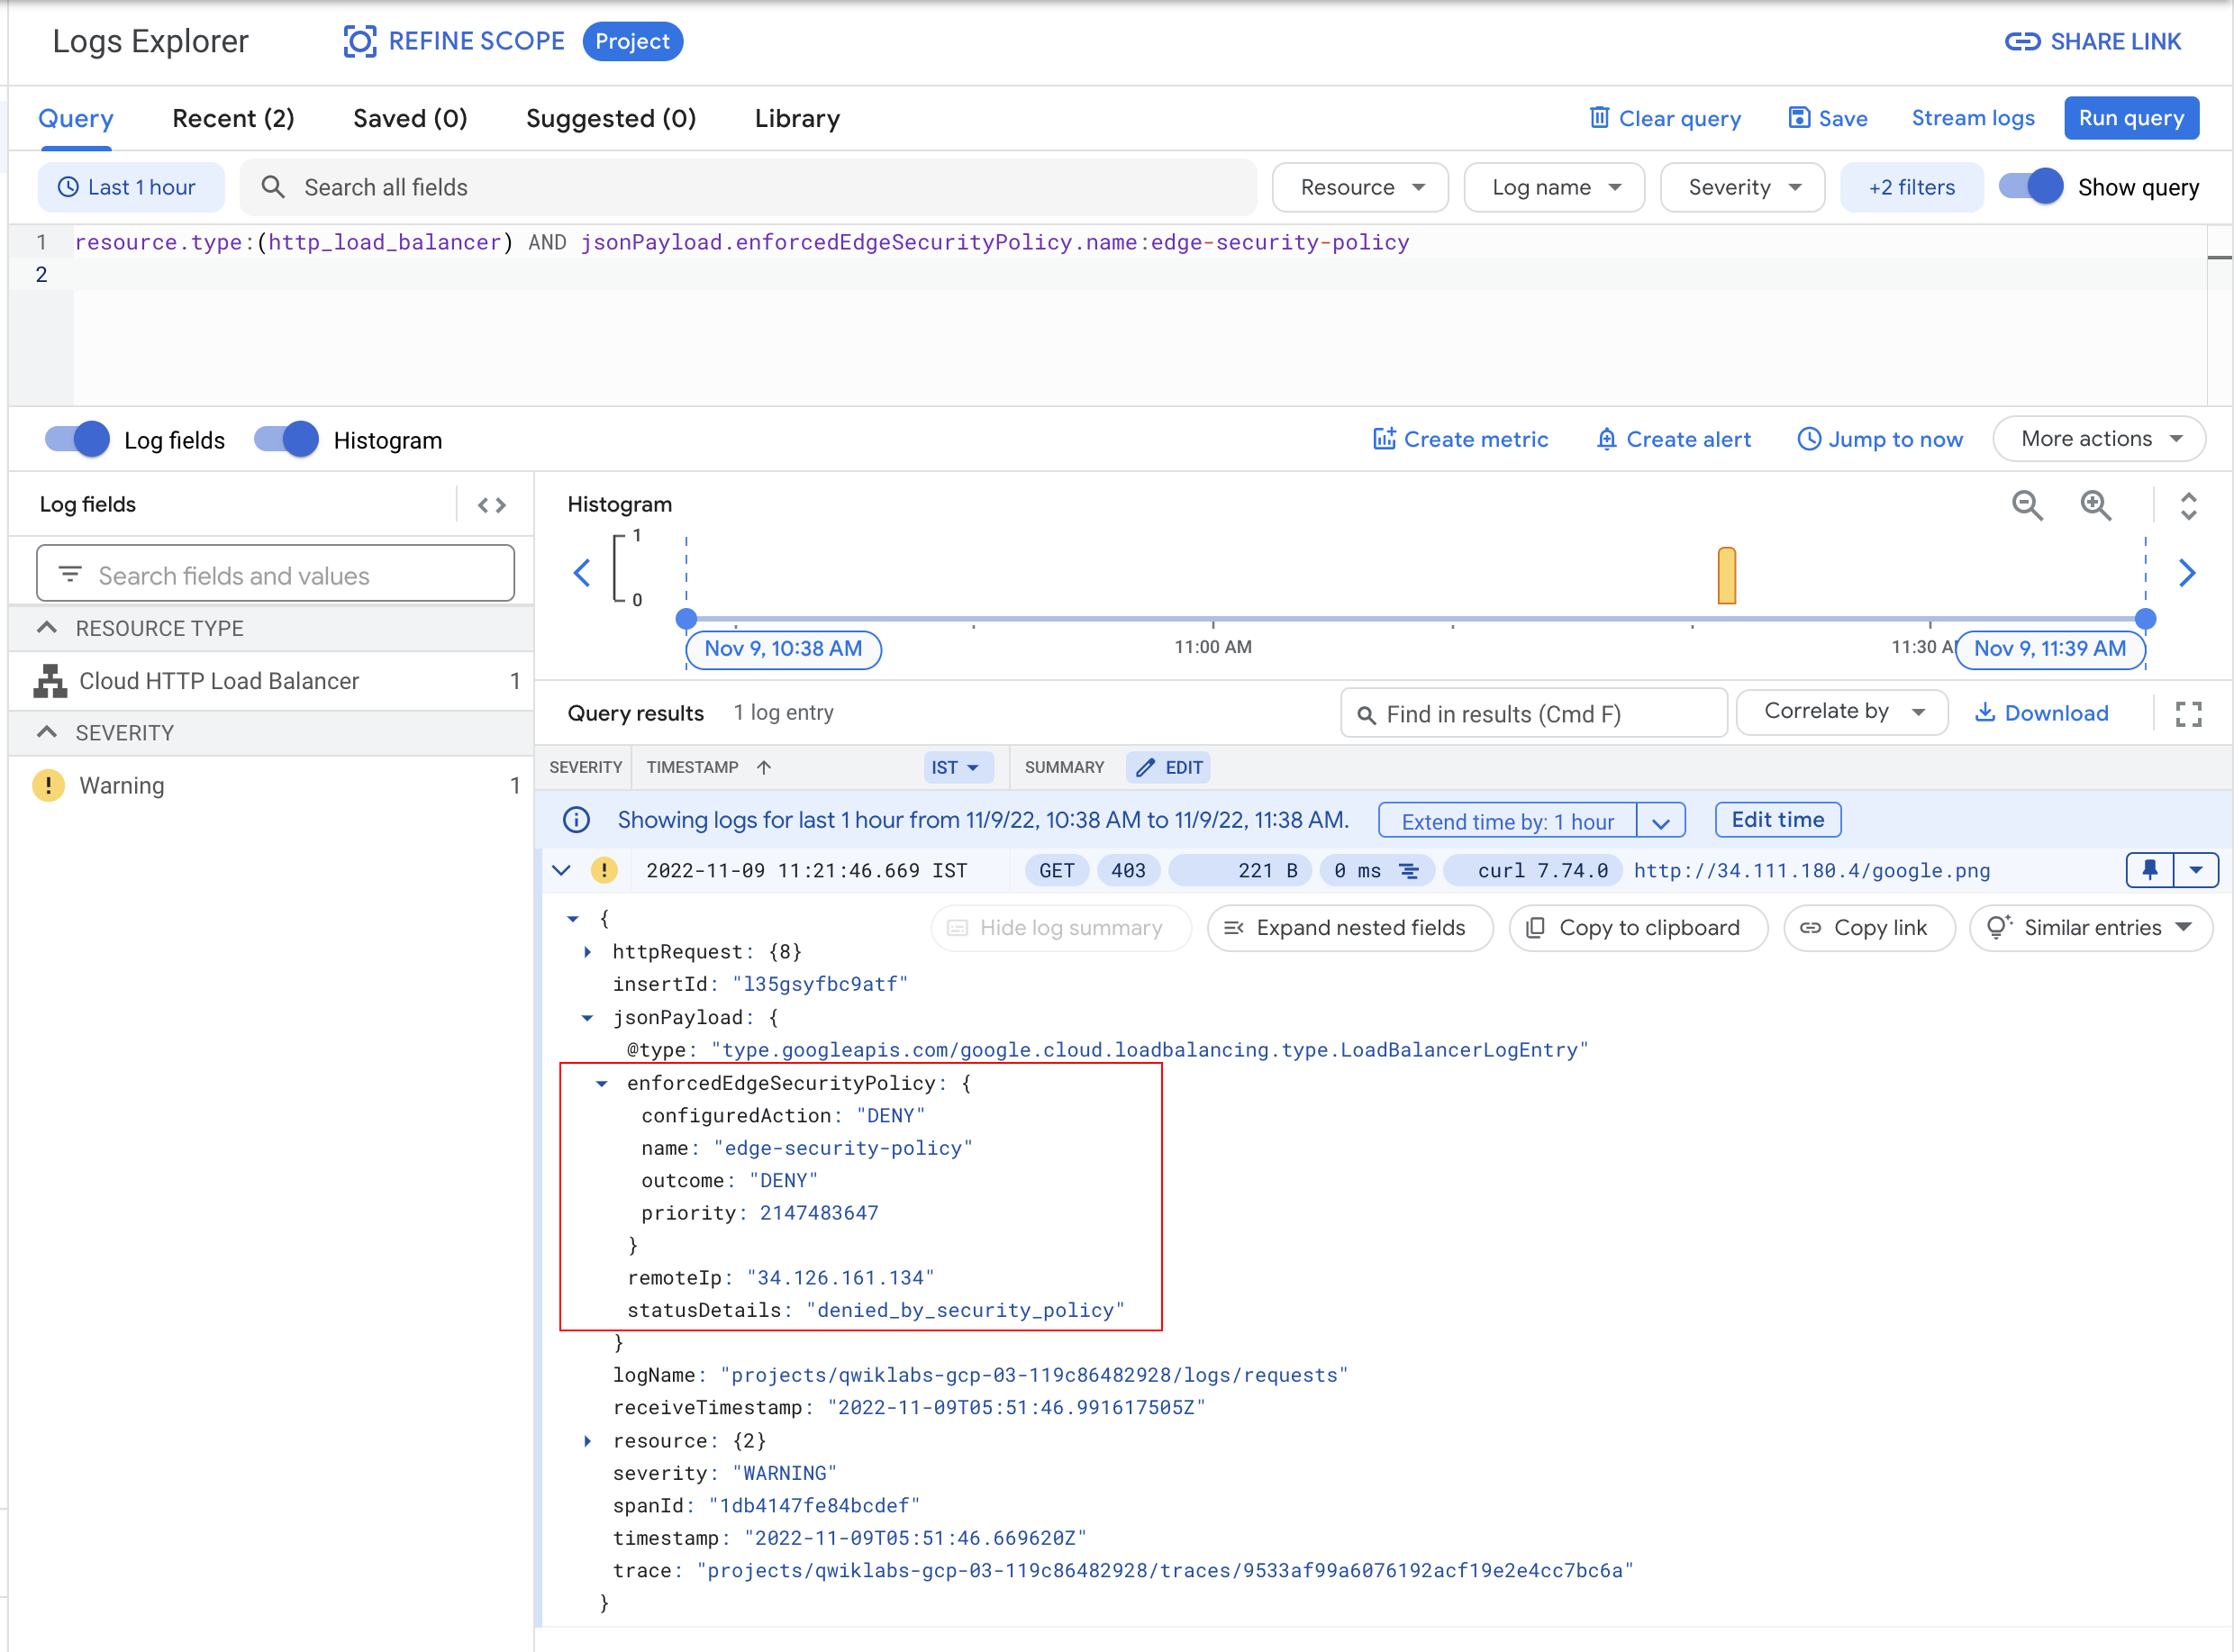The height and width of the screenshot is (1652, 2234).
Task: Open the Severity dropdown filter
Action: 1743,186
